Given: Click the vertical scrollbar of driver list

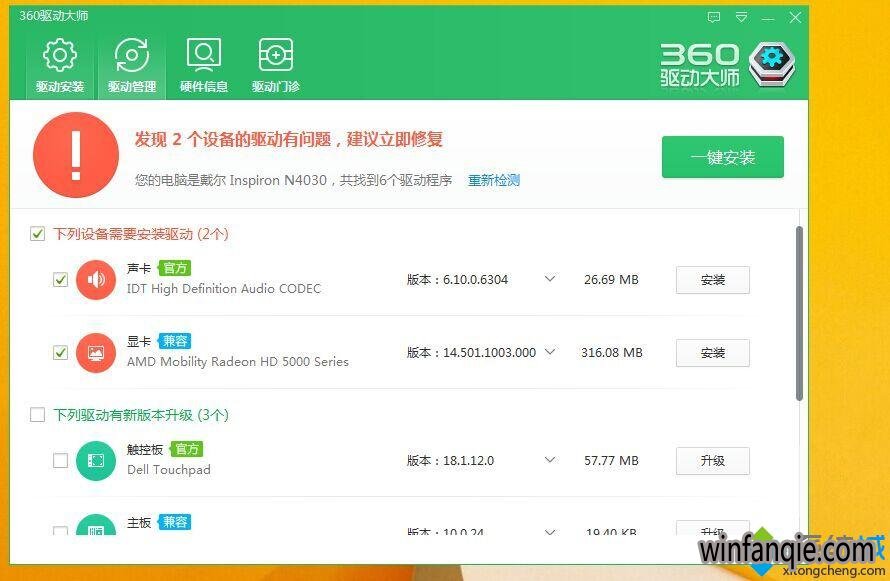Looking at the screenshot, I should point(798,312).
